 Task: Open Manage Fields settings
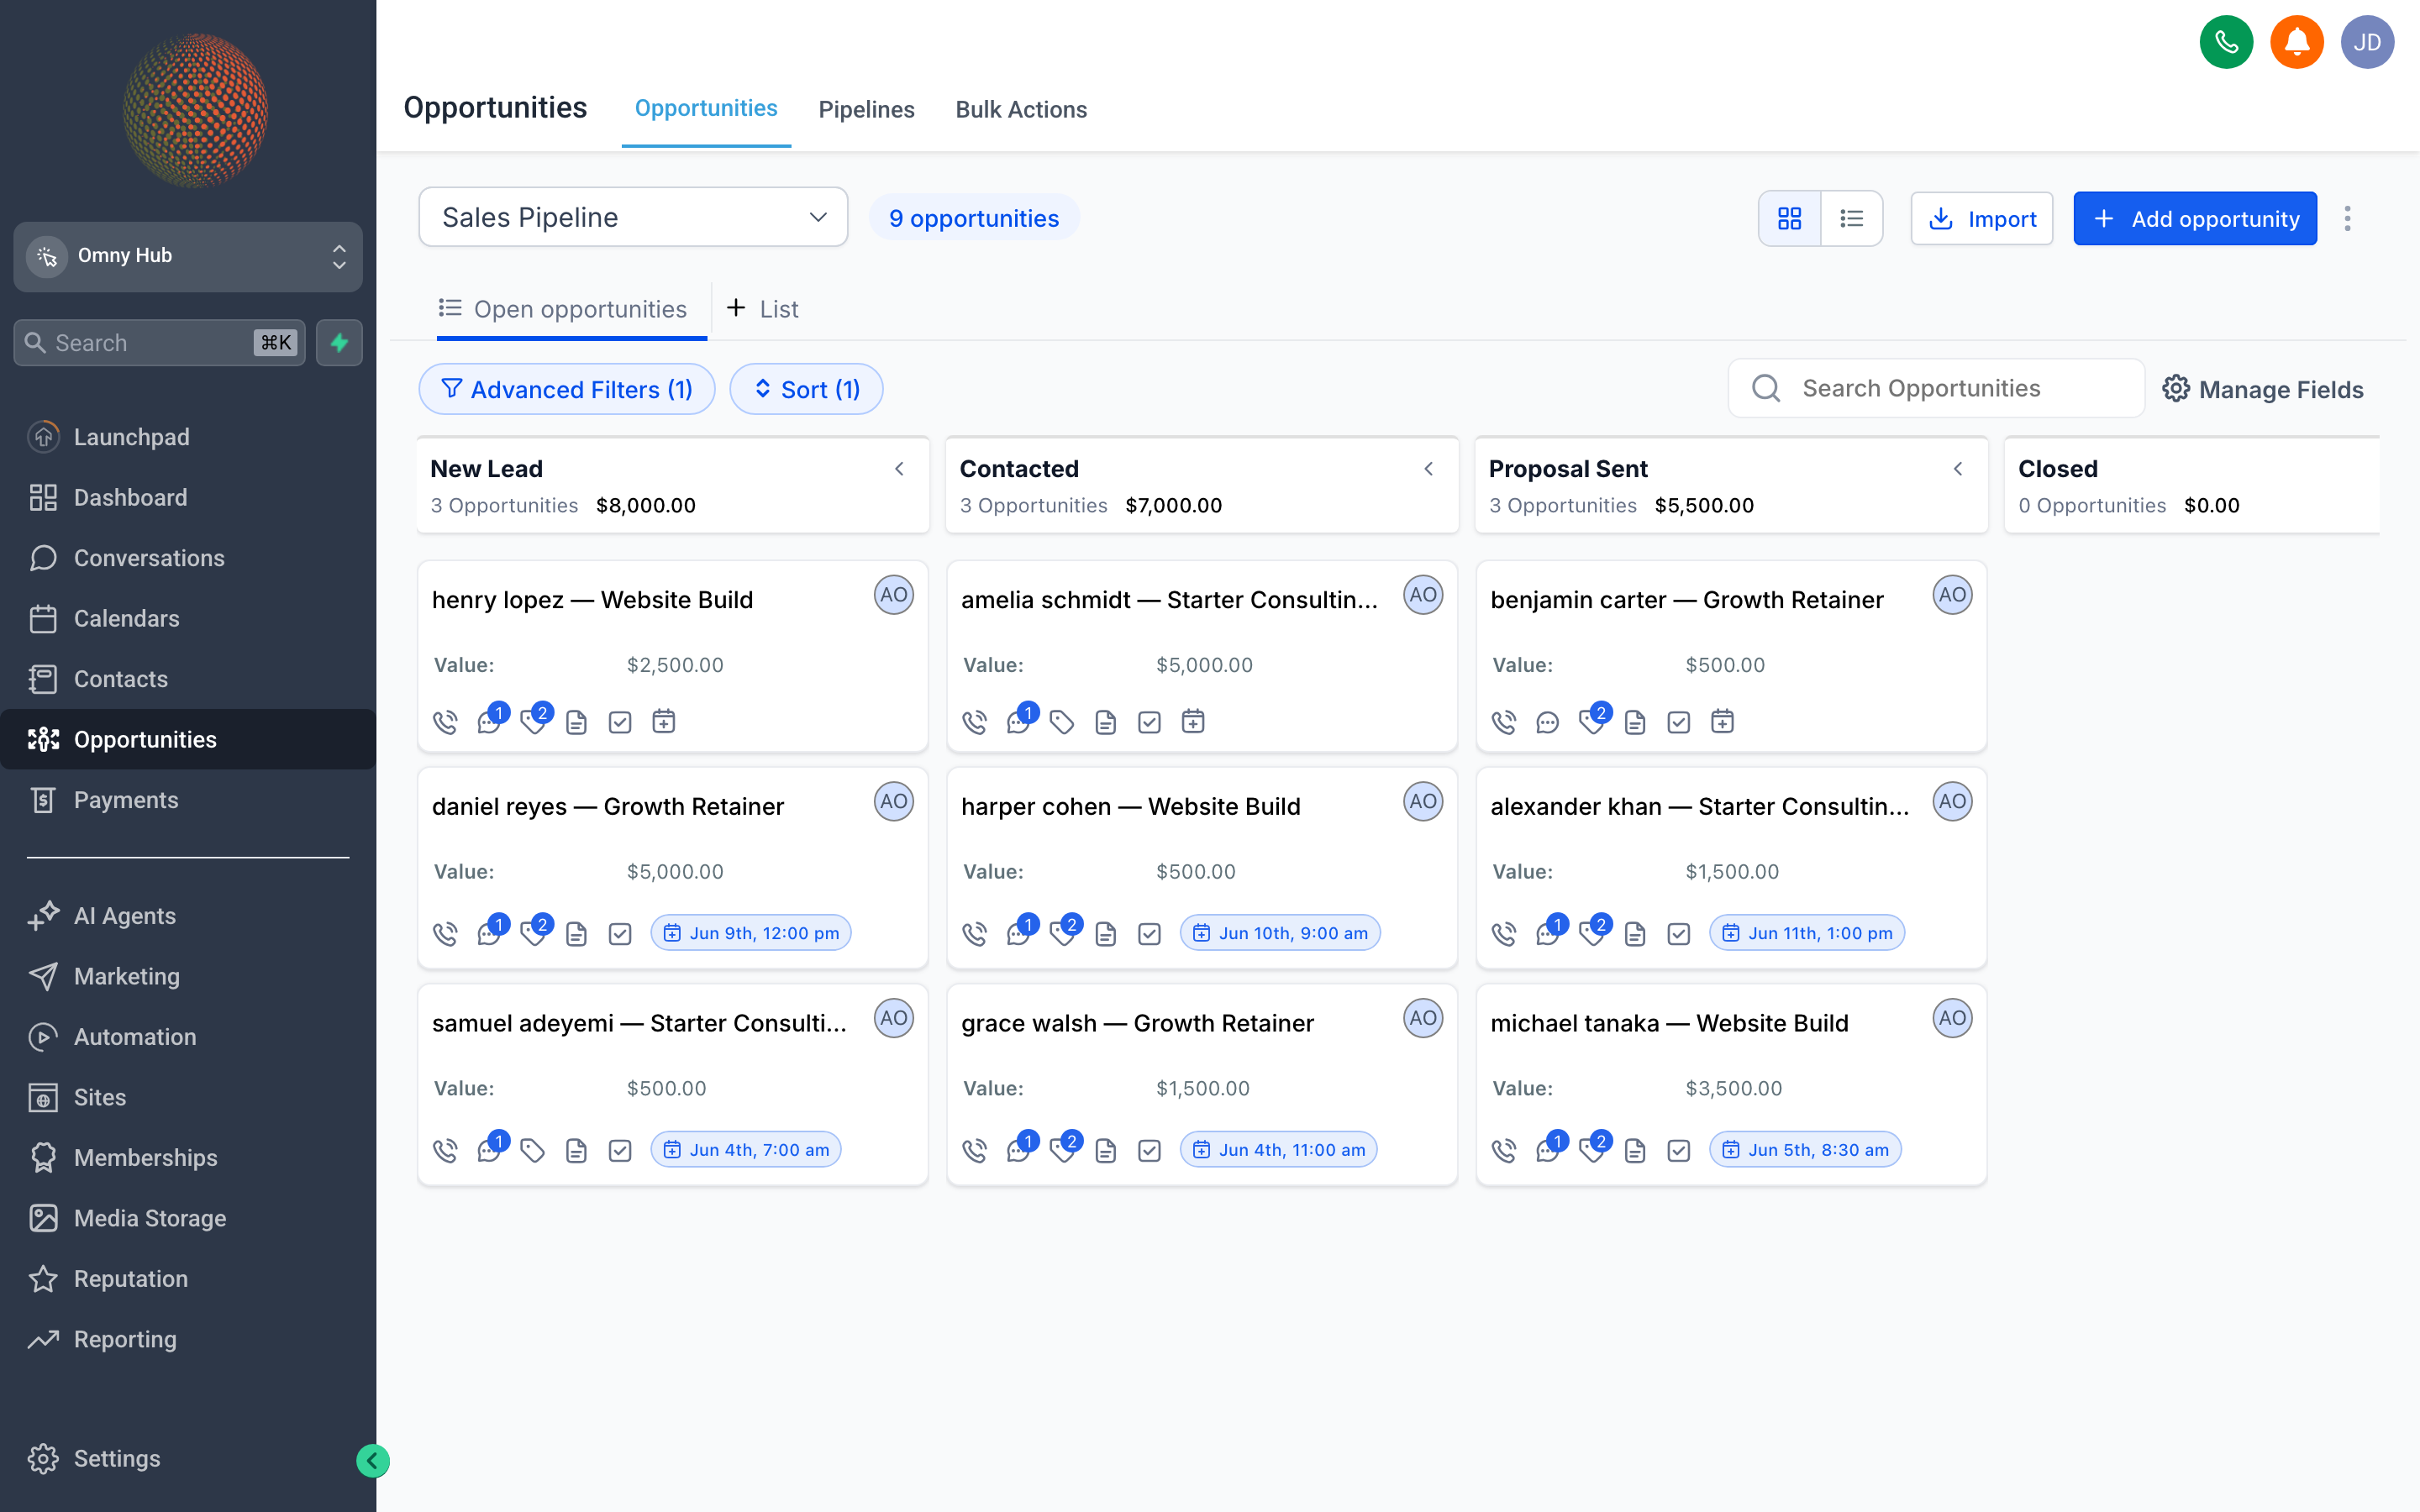2262,389
